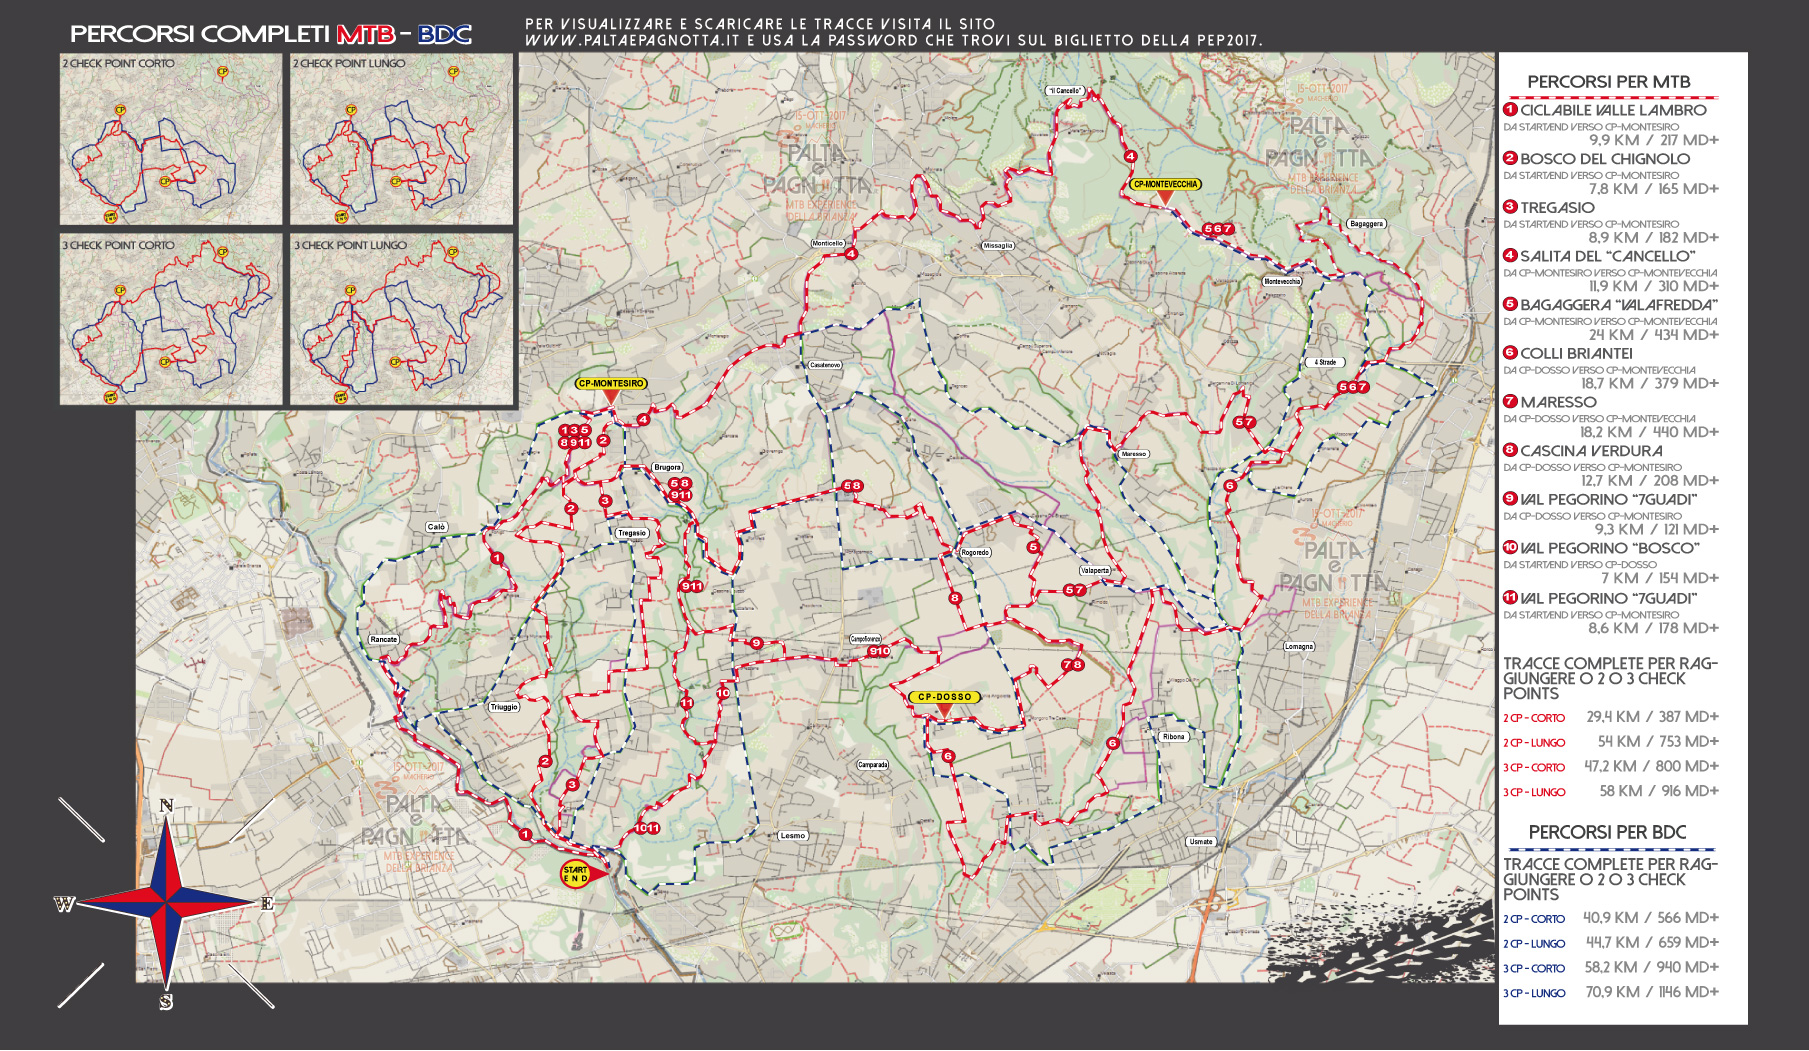Click the Camparada place label
This screenshot has height=1051, width=1809.
[x=873, y=765]
